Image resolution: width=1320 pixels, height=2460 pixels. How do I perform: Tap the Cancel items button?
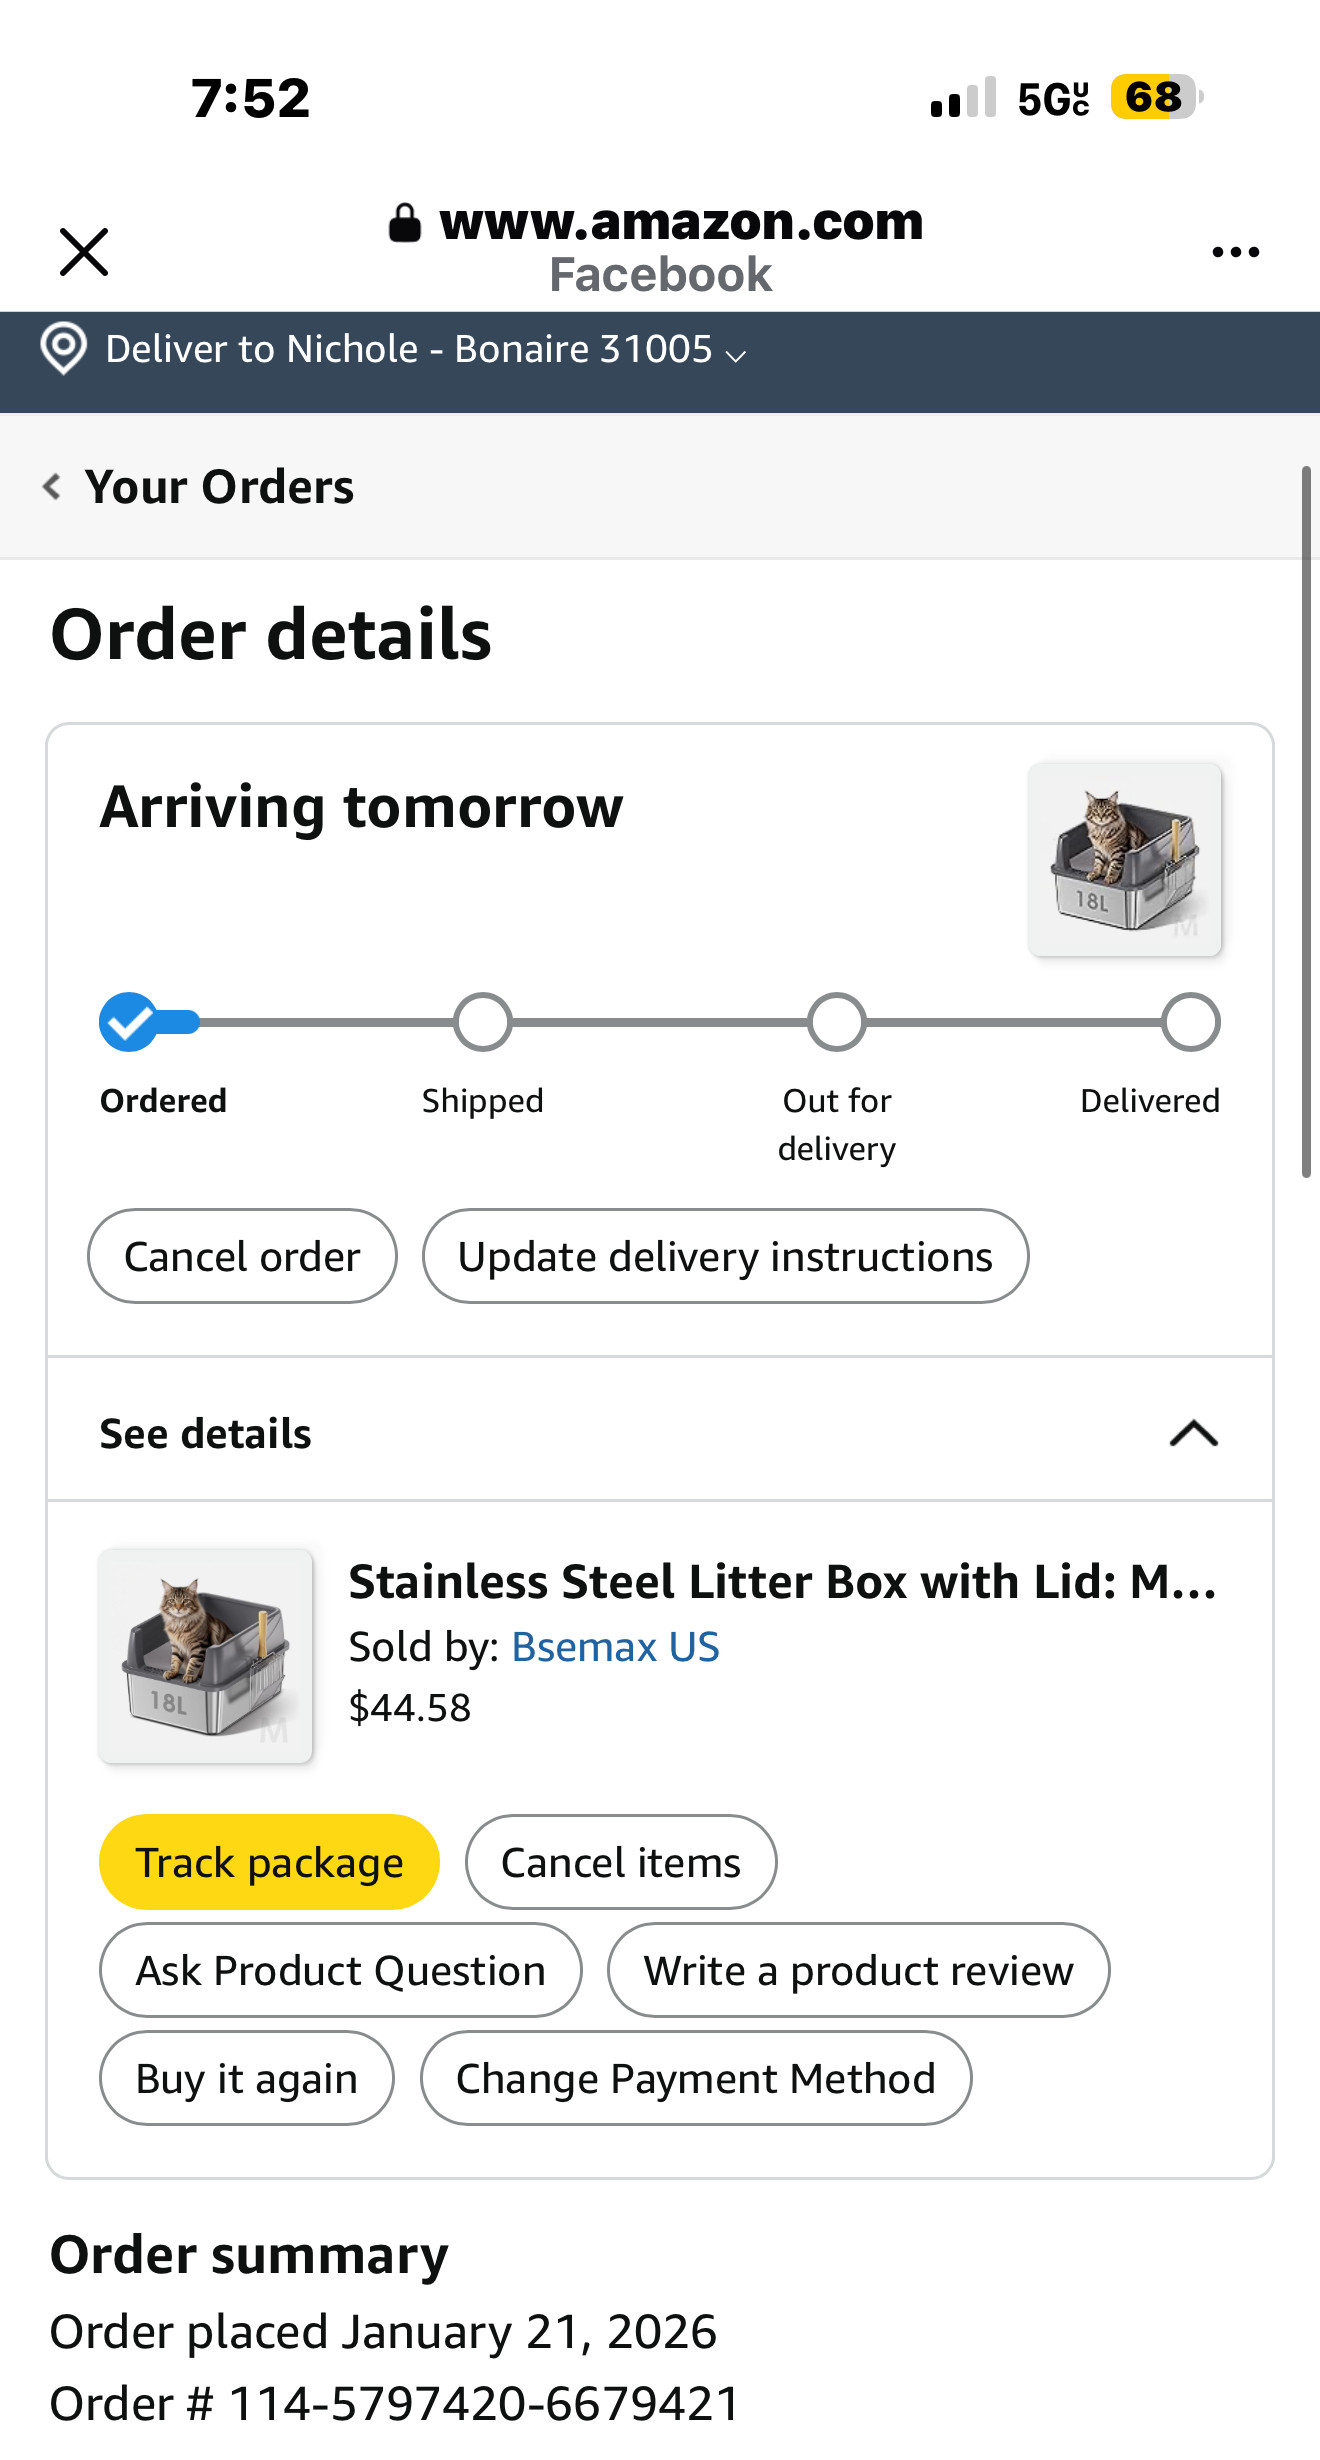(x=621, y=1862)
